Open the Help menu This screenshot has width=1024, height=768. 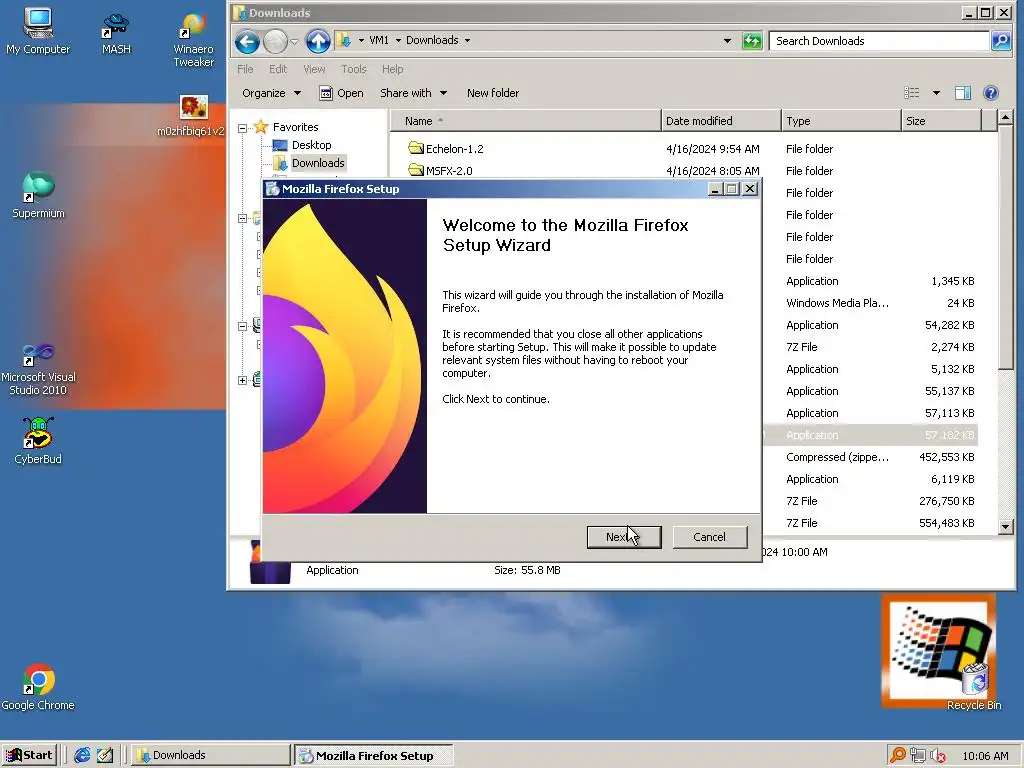(392, 69)
